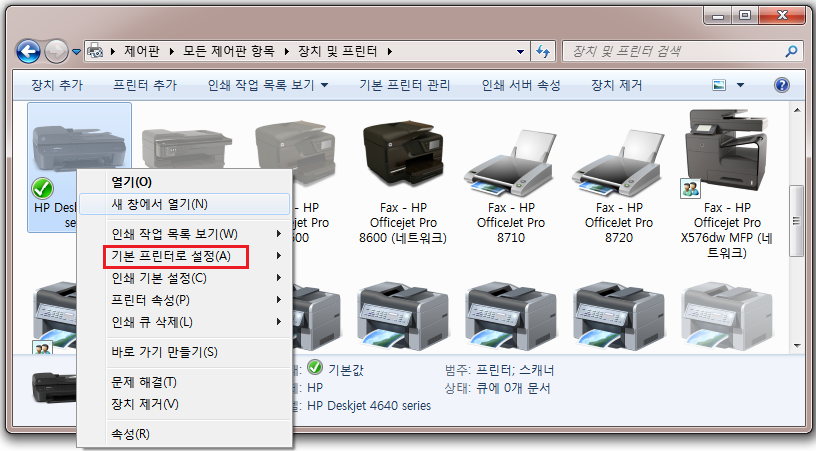Viewport: 816px width, 451px height.
Task: Click the search magnifier icon
Action: (791, 51)
